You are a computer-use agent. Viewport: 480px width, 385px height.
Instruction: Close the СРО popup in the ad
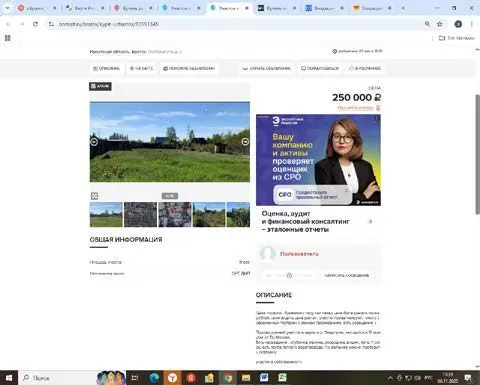(346, 190)
